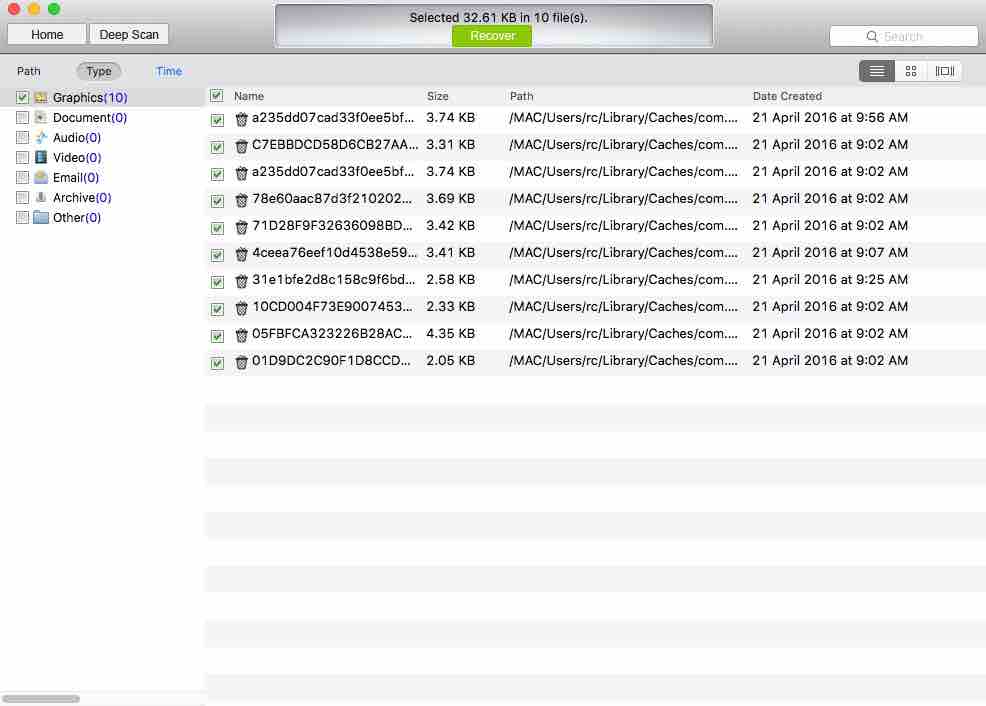The image size is (986, 706).
Task: Click the Video category icon
Action: coord(41,157)
